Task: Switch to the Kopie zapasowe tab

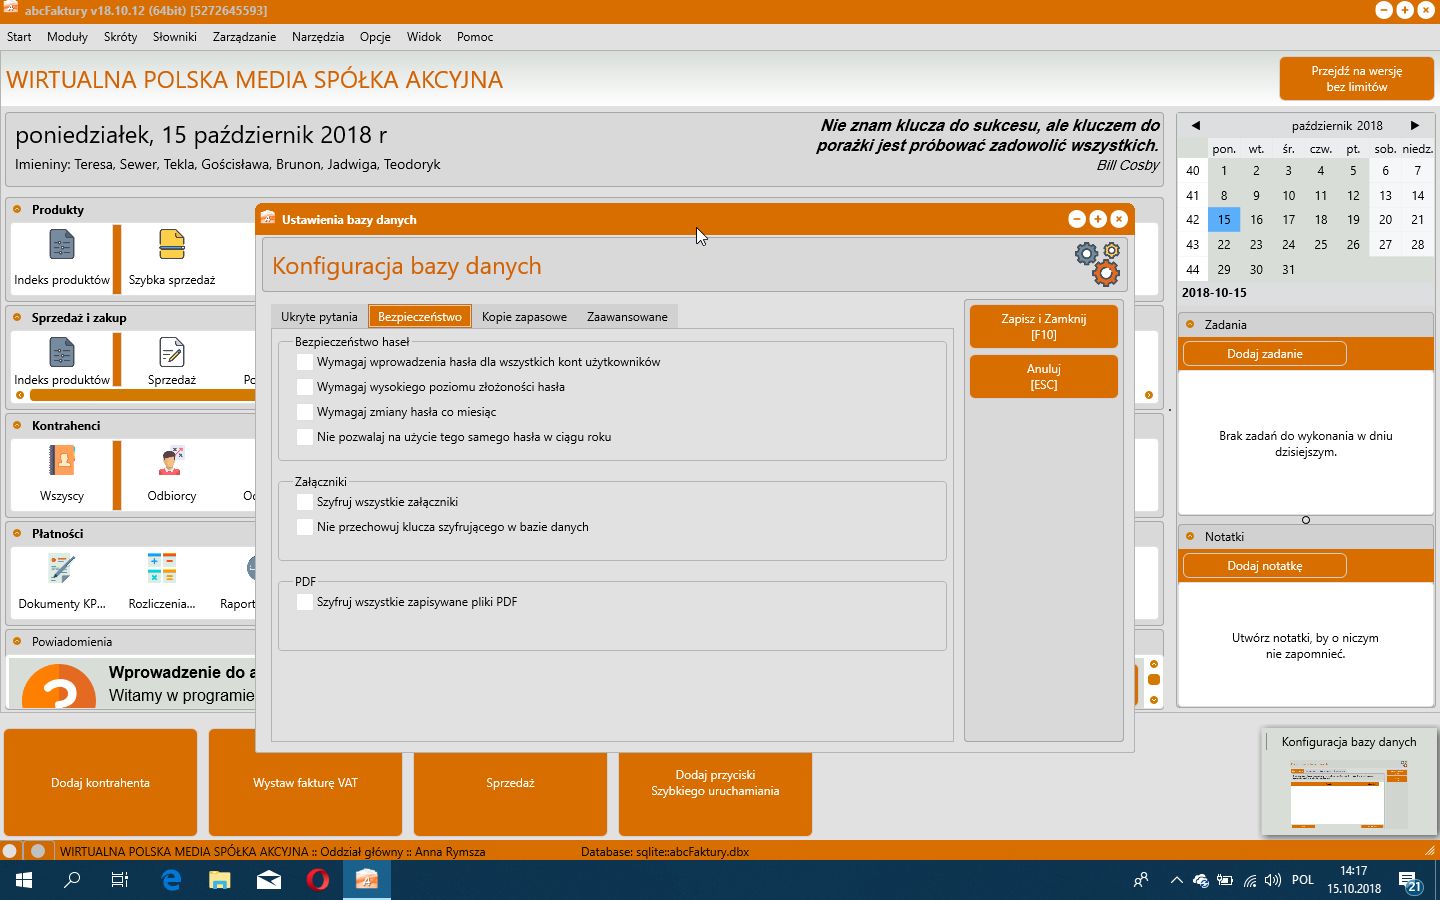Action: pyautogui.click(x=524, y=316)
